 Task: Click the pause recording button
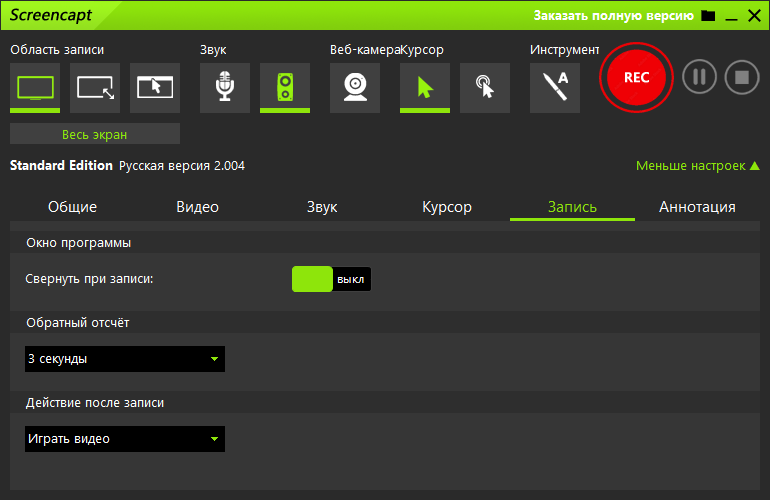[699, 77]
